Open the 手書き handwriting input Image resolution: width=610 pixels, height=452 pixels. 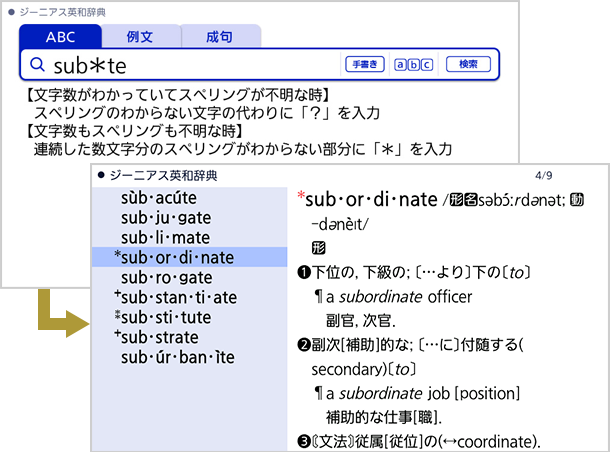click(x=363, y=65)
